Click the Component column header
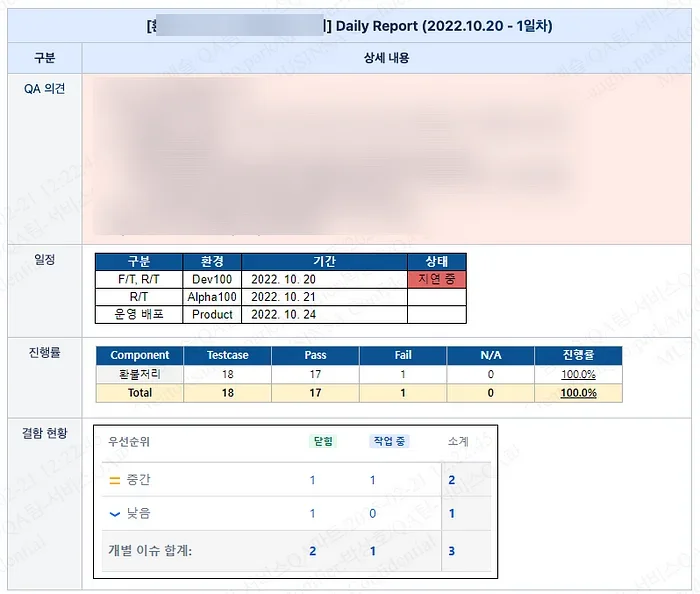Viewport: 700px width, 594px height. pyautogui.click(x=139, y=355)
